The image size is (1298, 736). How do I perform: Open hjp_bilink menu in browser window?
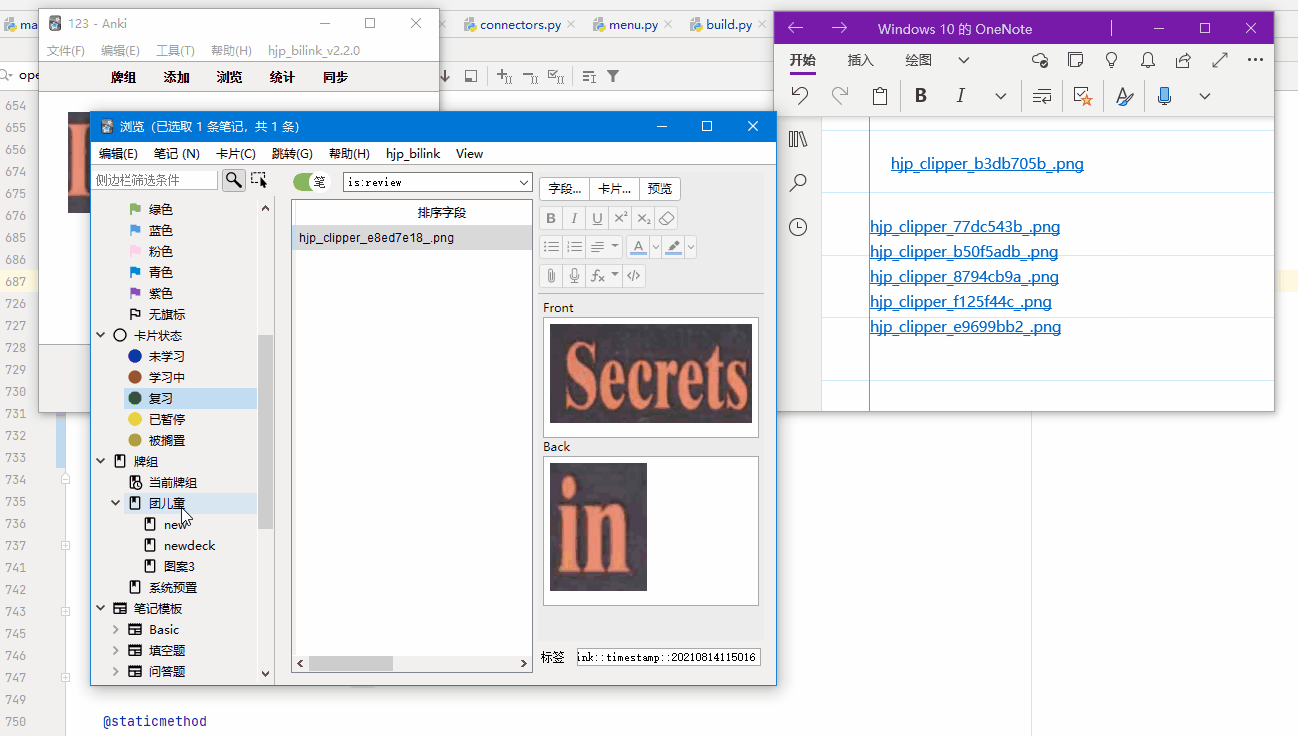click(x=413, y=153)
